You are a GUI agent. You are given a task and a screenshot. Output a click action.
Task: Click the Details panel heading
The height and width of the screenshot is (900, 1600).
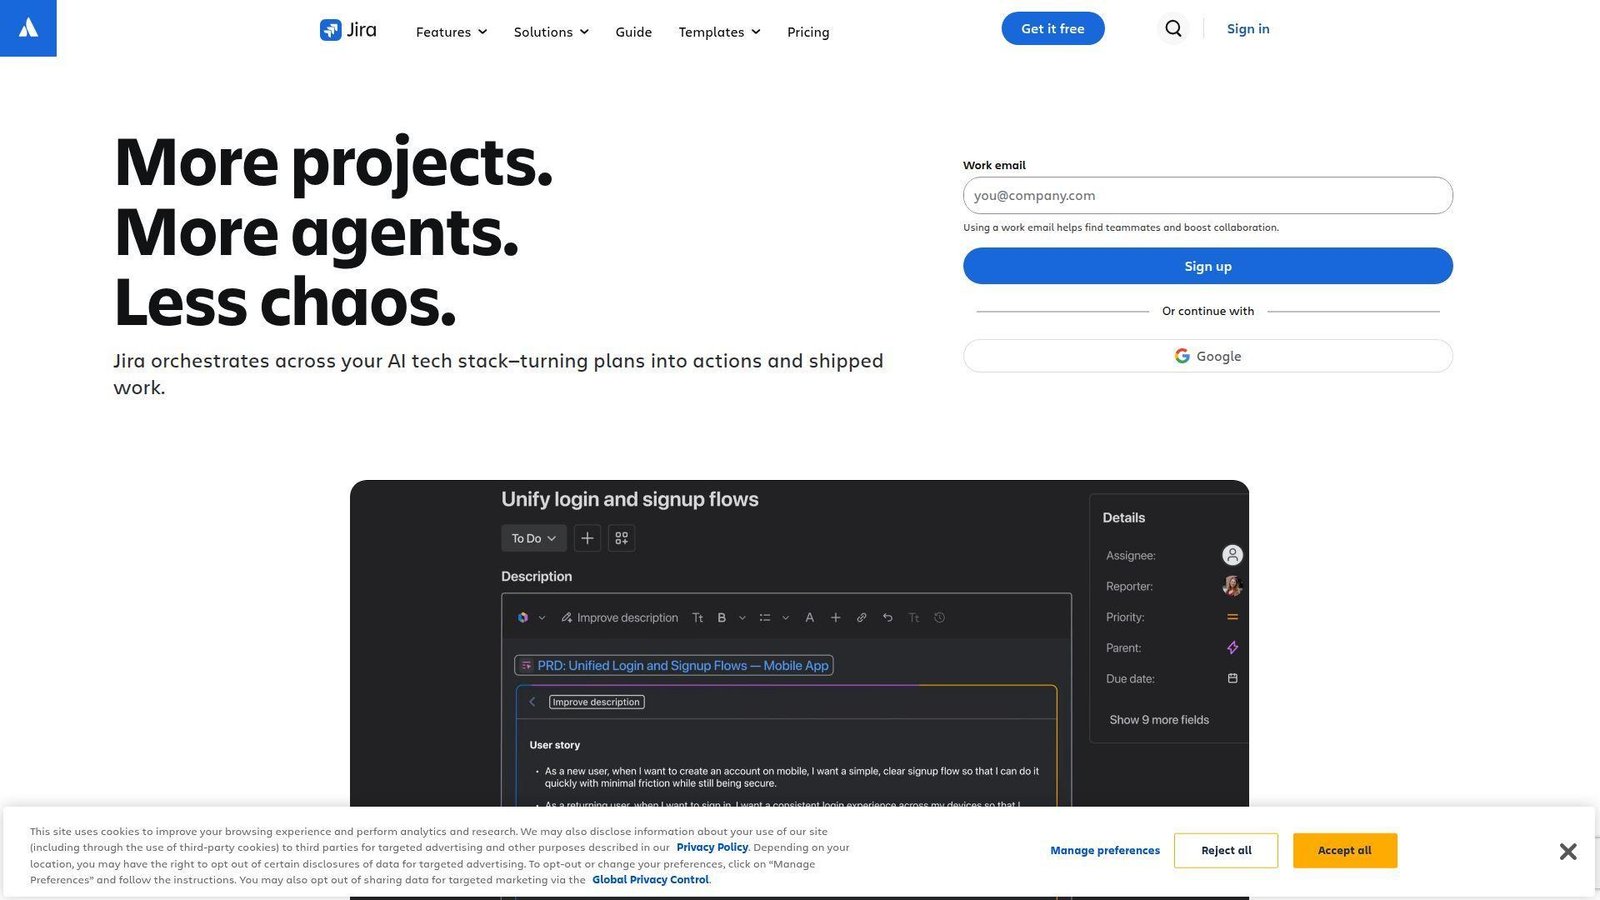click(x=1124, y=518)
